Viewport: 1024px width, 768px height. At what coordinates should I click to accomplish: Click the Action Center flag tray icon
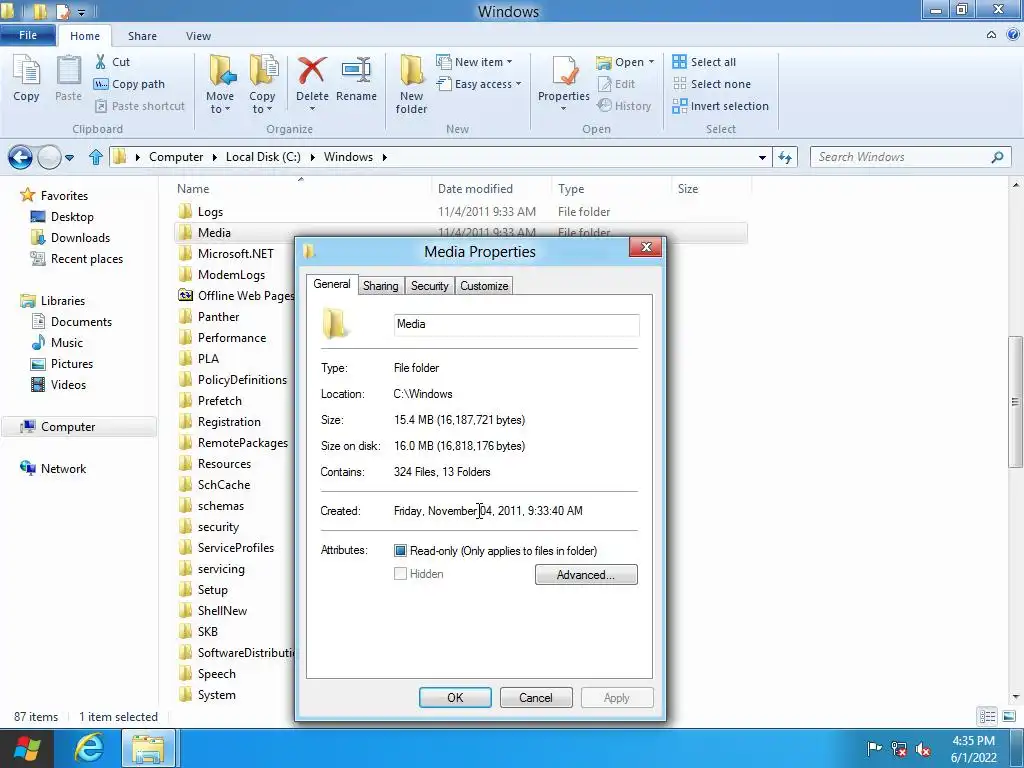874,748
